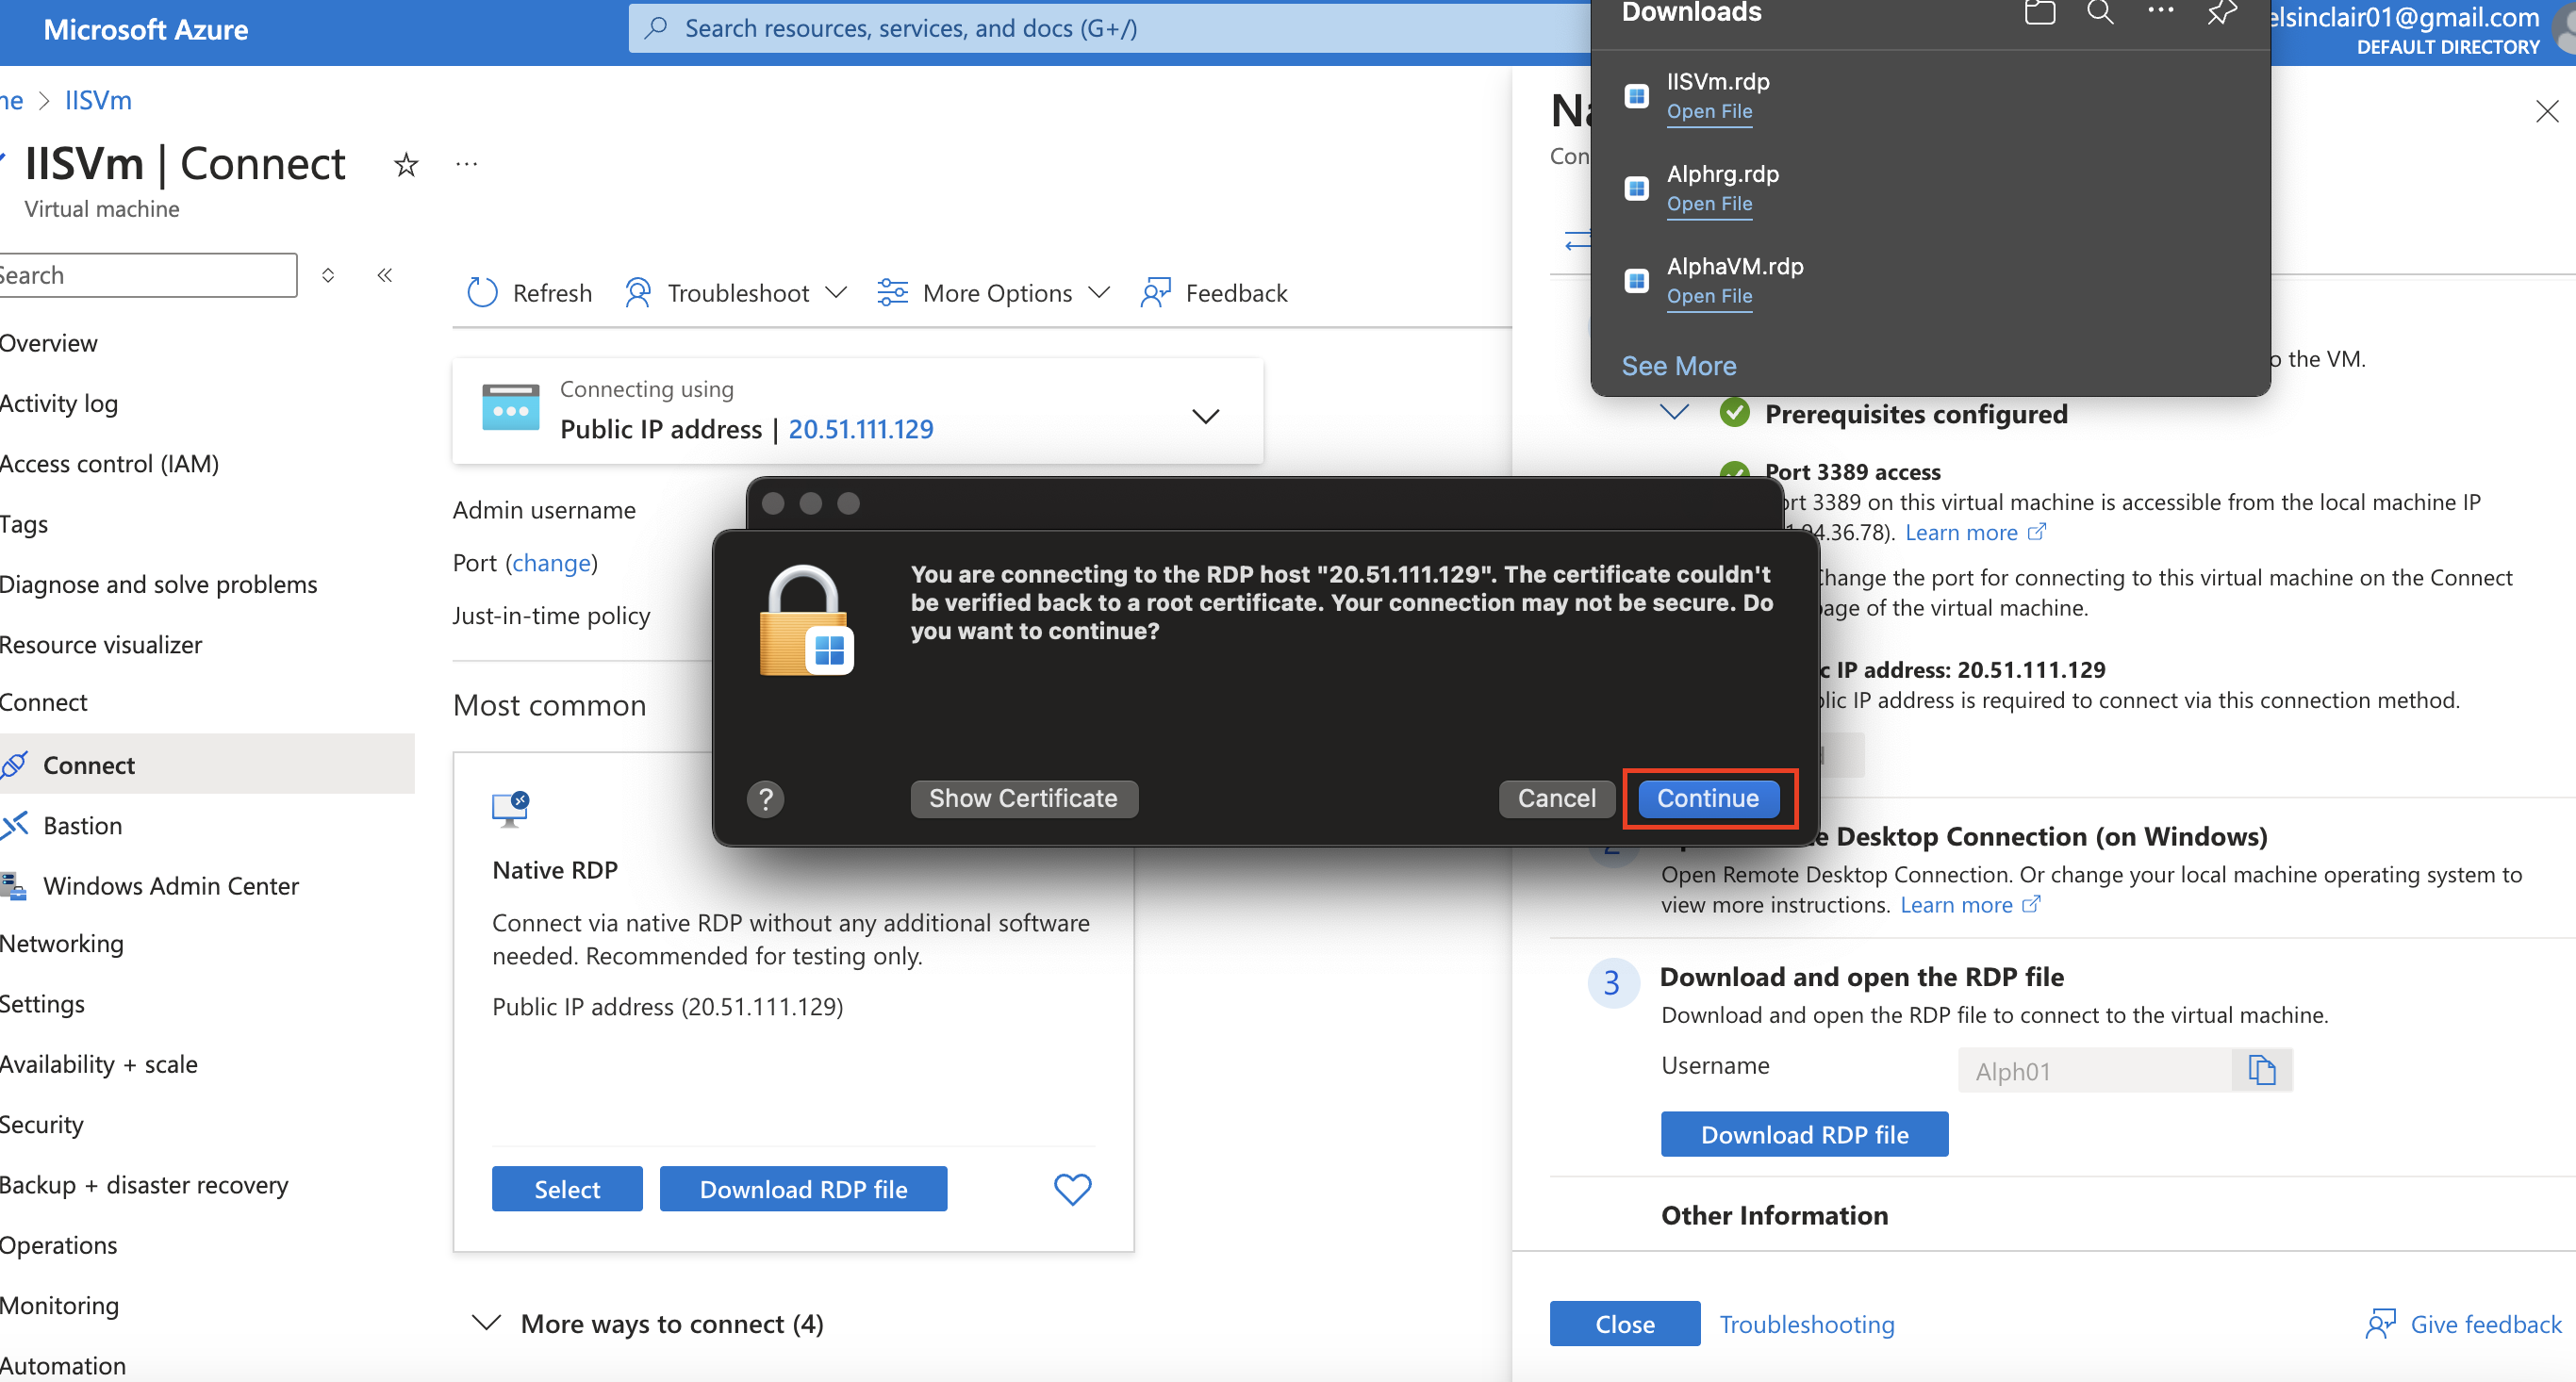The width and height of the screenshot is (2576, 1382).
Task: Download RDP file from Native RDP card
Action: [803, 1189]
